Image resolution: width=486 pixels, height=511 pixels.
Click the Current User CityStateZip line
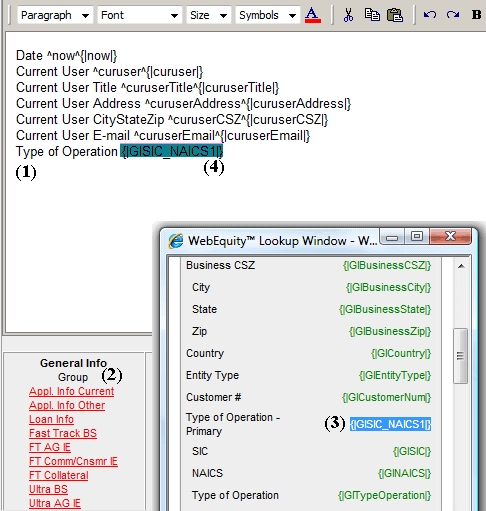coord(172,120)
